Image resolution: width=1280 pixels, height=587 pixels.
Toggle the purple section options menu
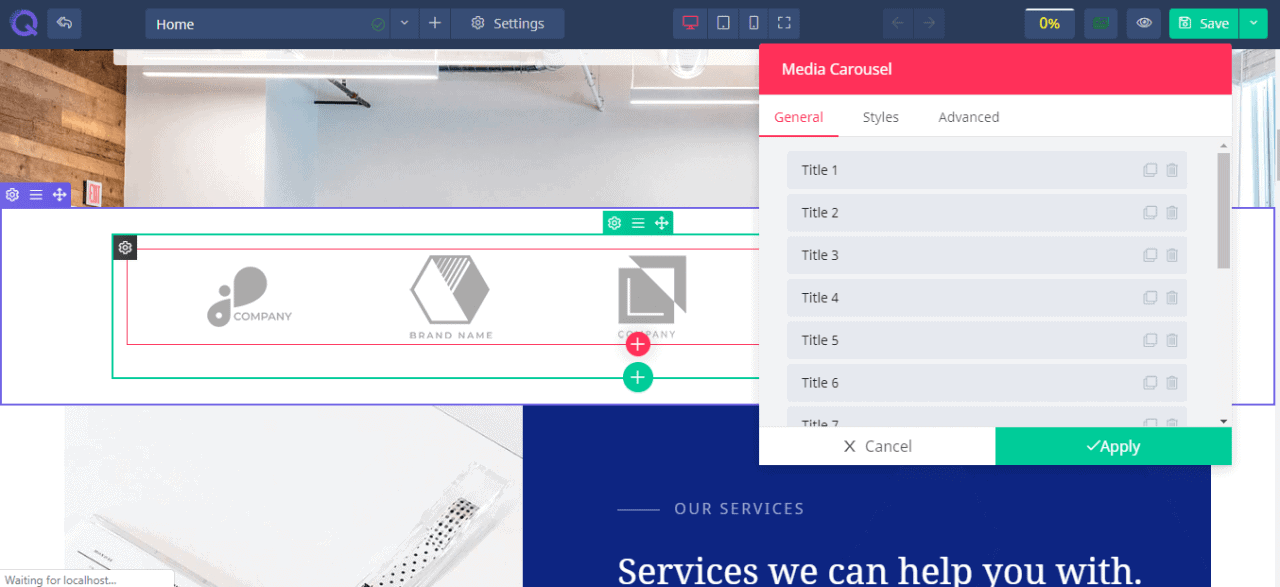click(36, 195)
